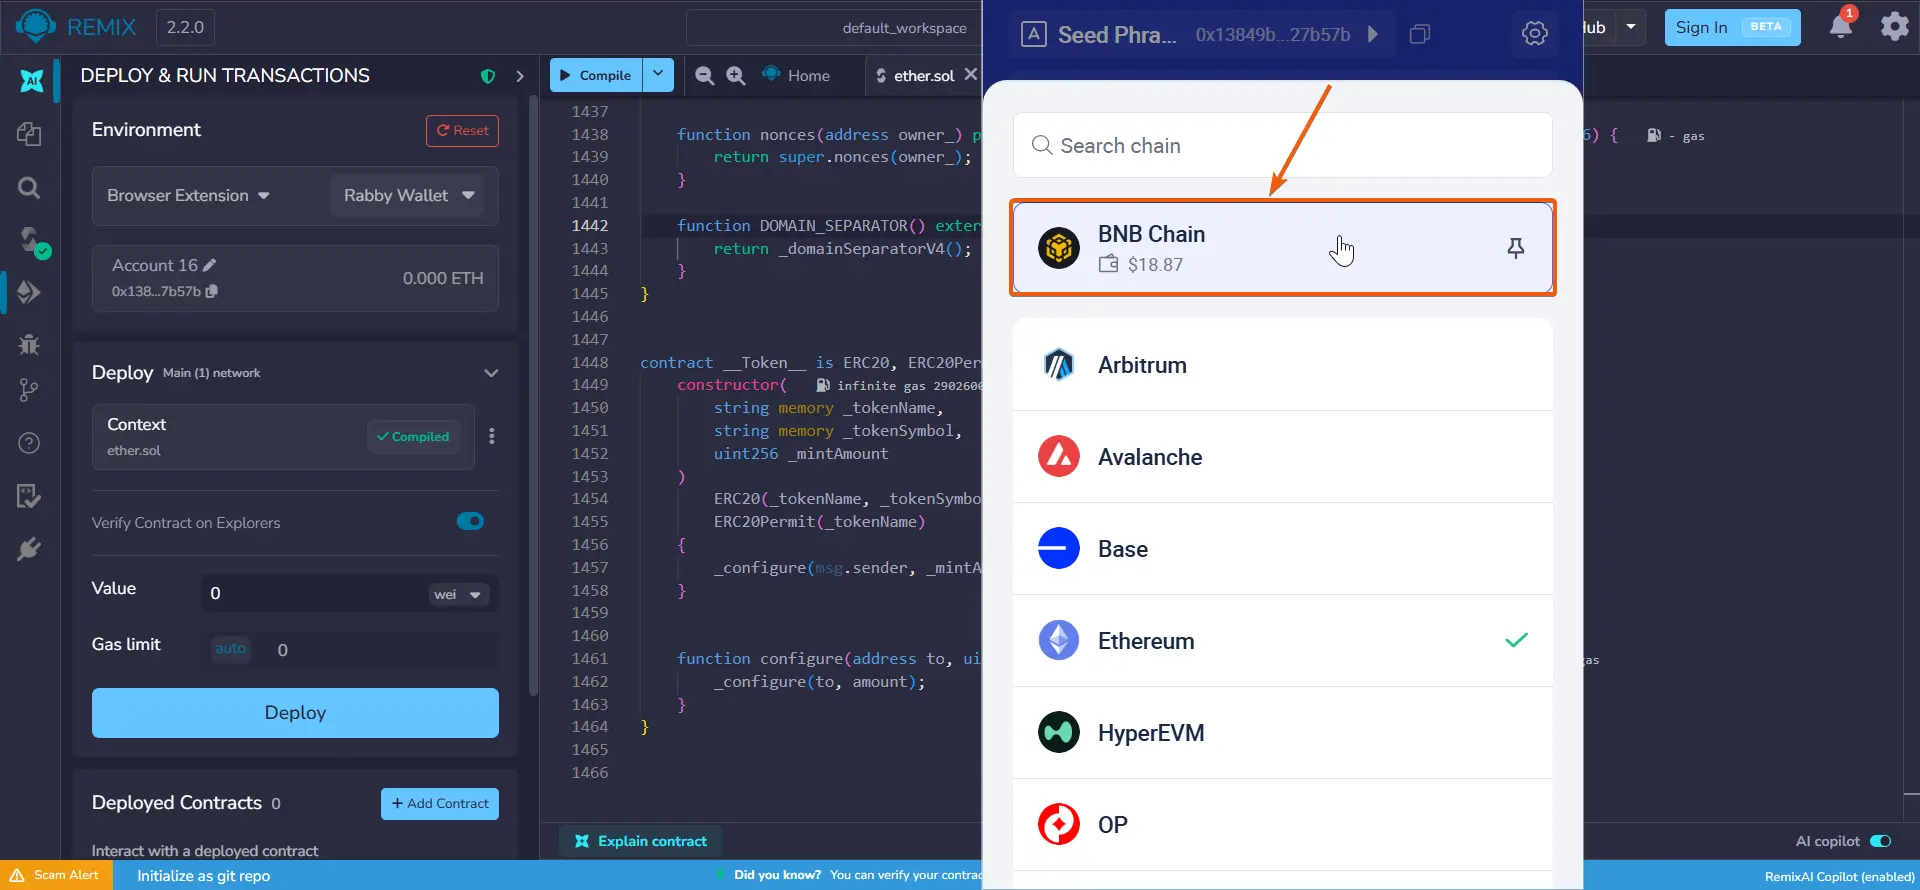
Task: Open the Deploy & Run sidebar icon
Action: (29, 292)
